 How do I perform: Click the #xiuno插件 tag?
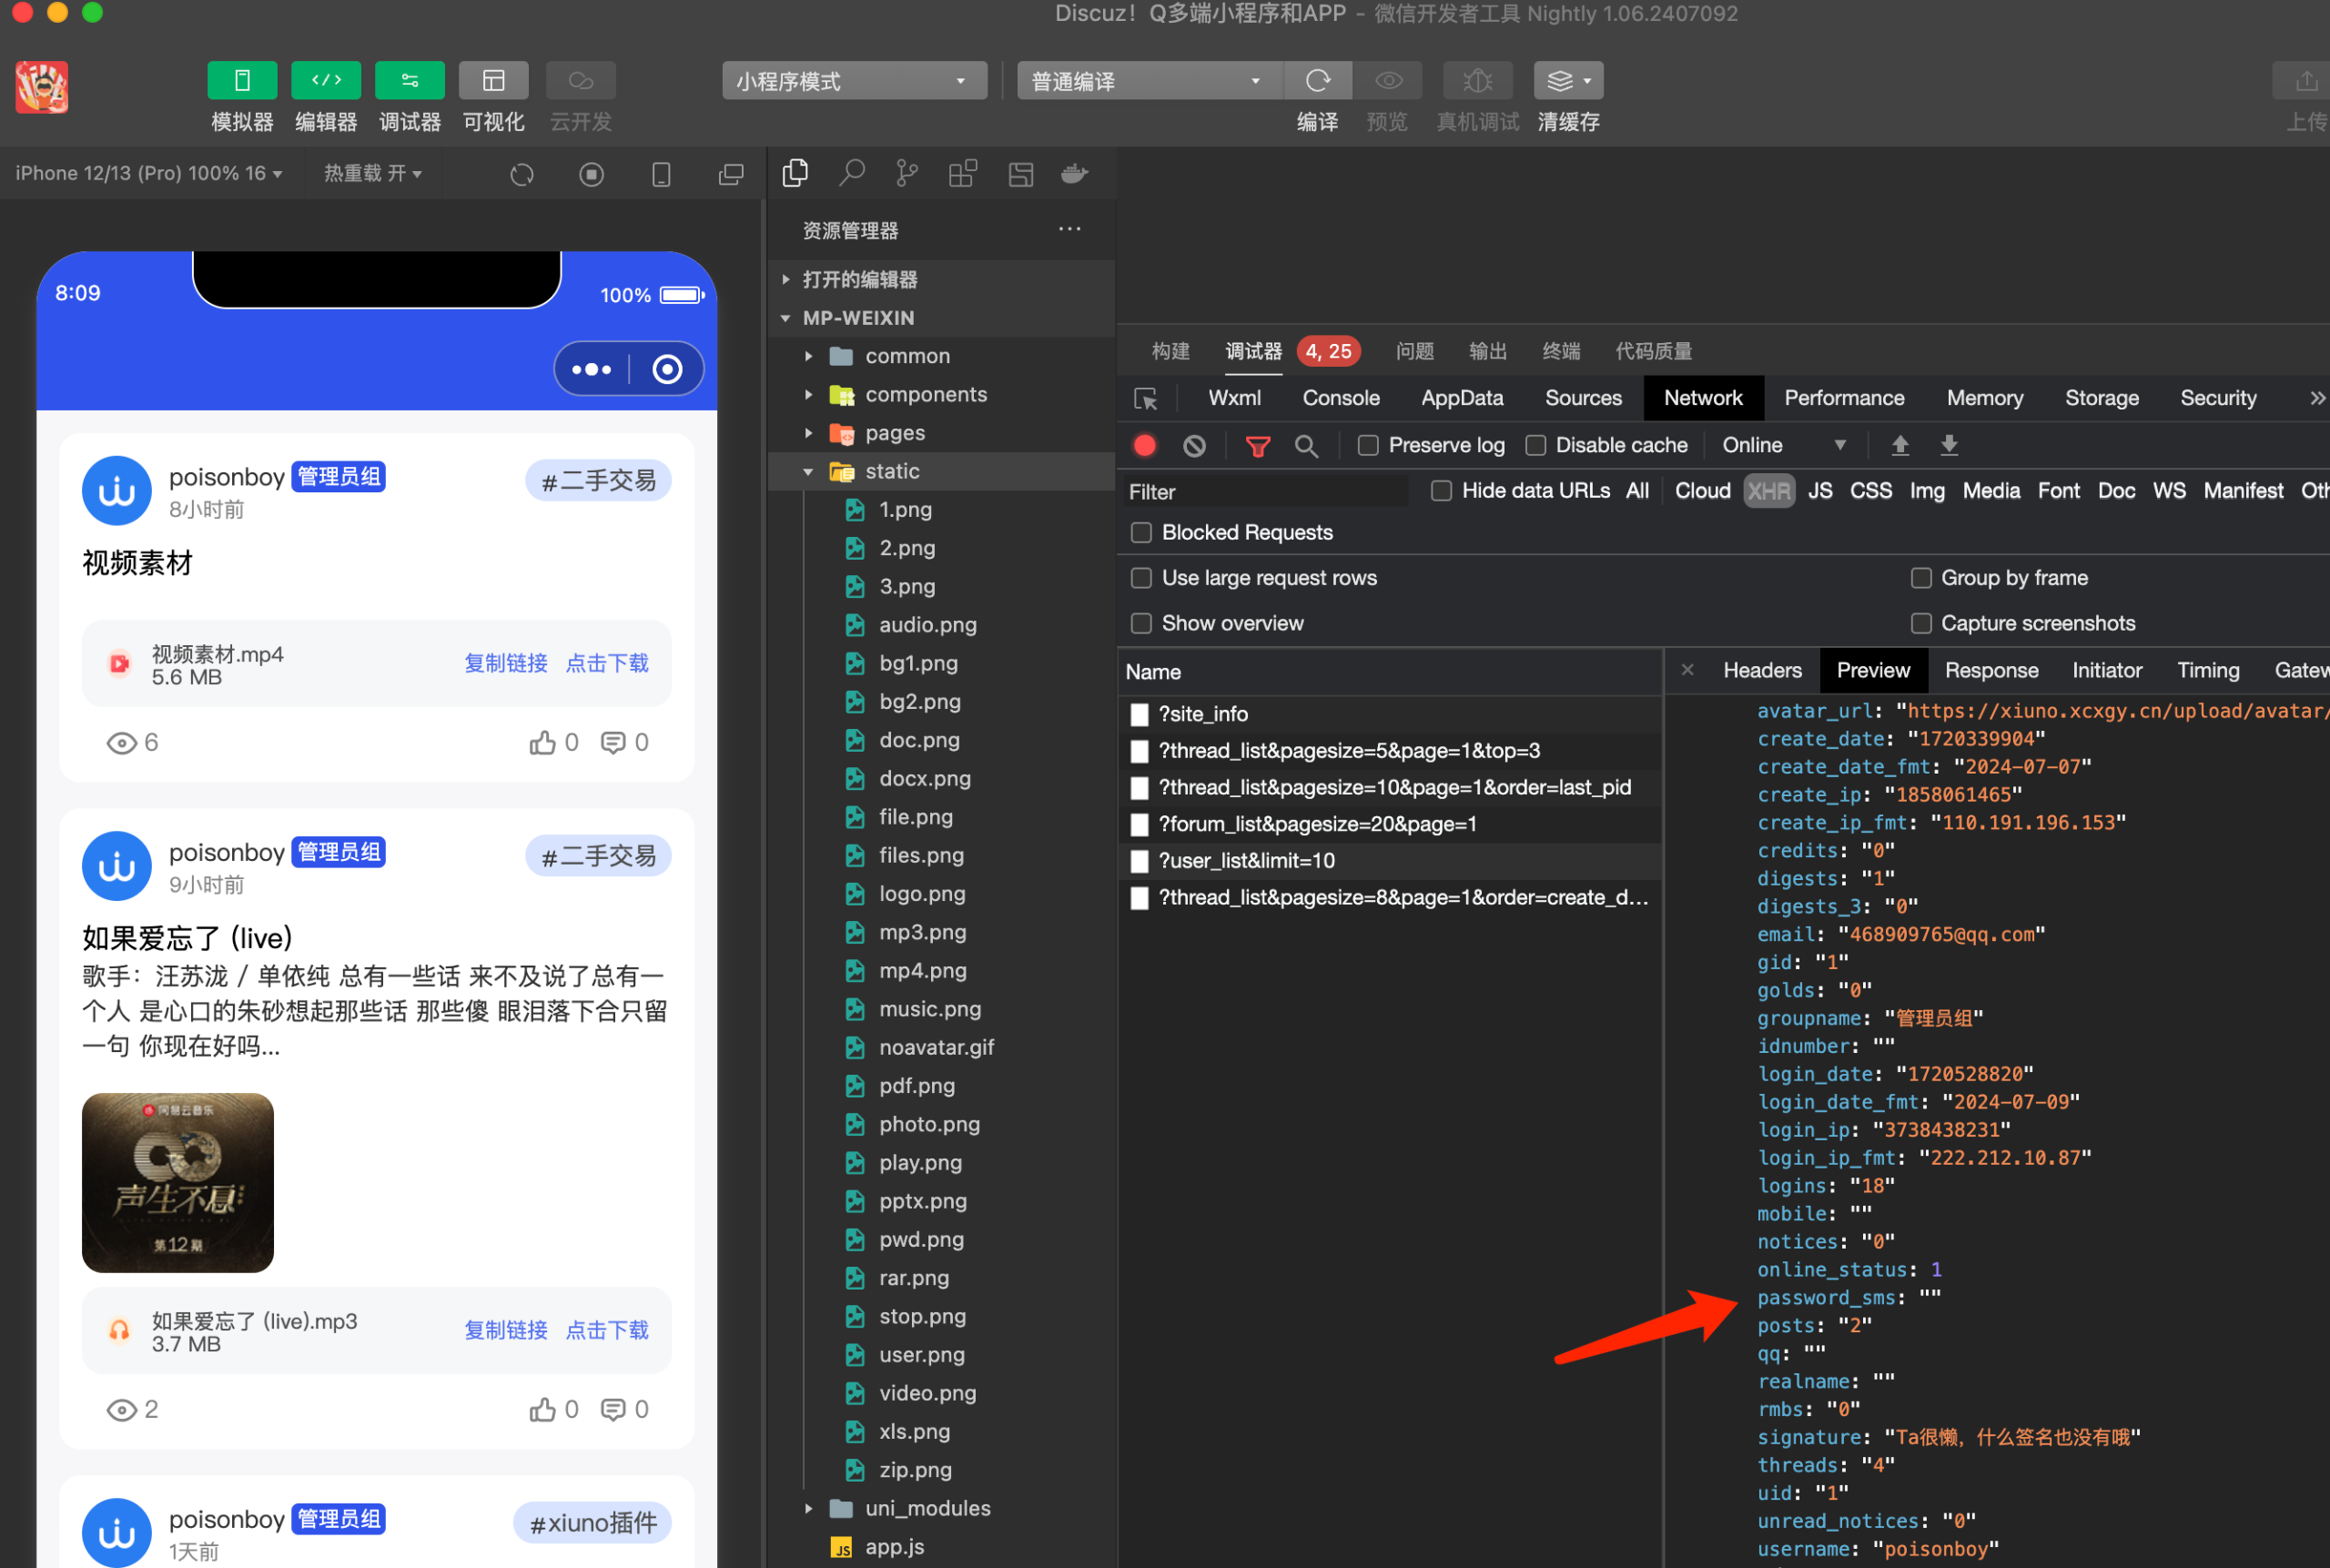coord(593,1524)
